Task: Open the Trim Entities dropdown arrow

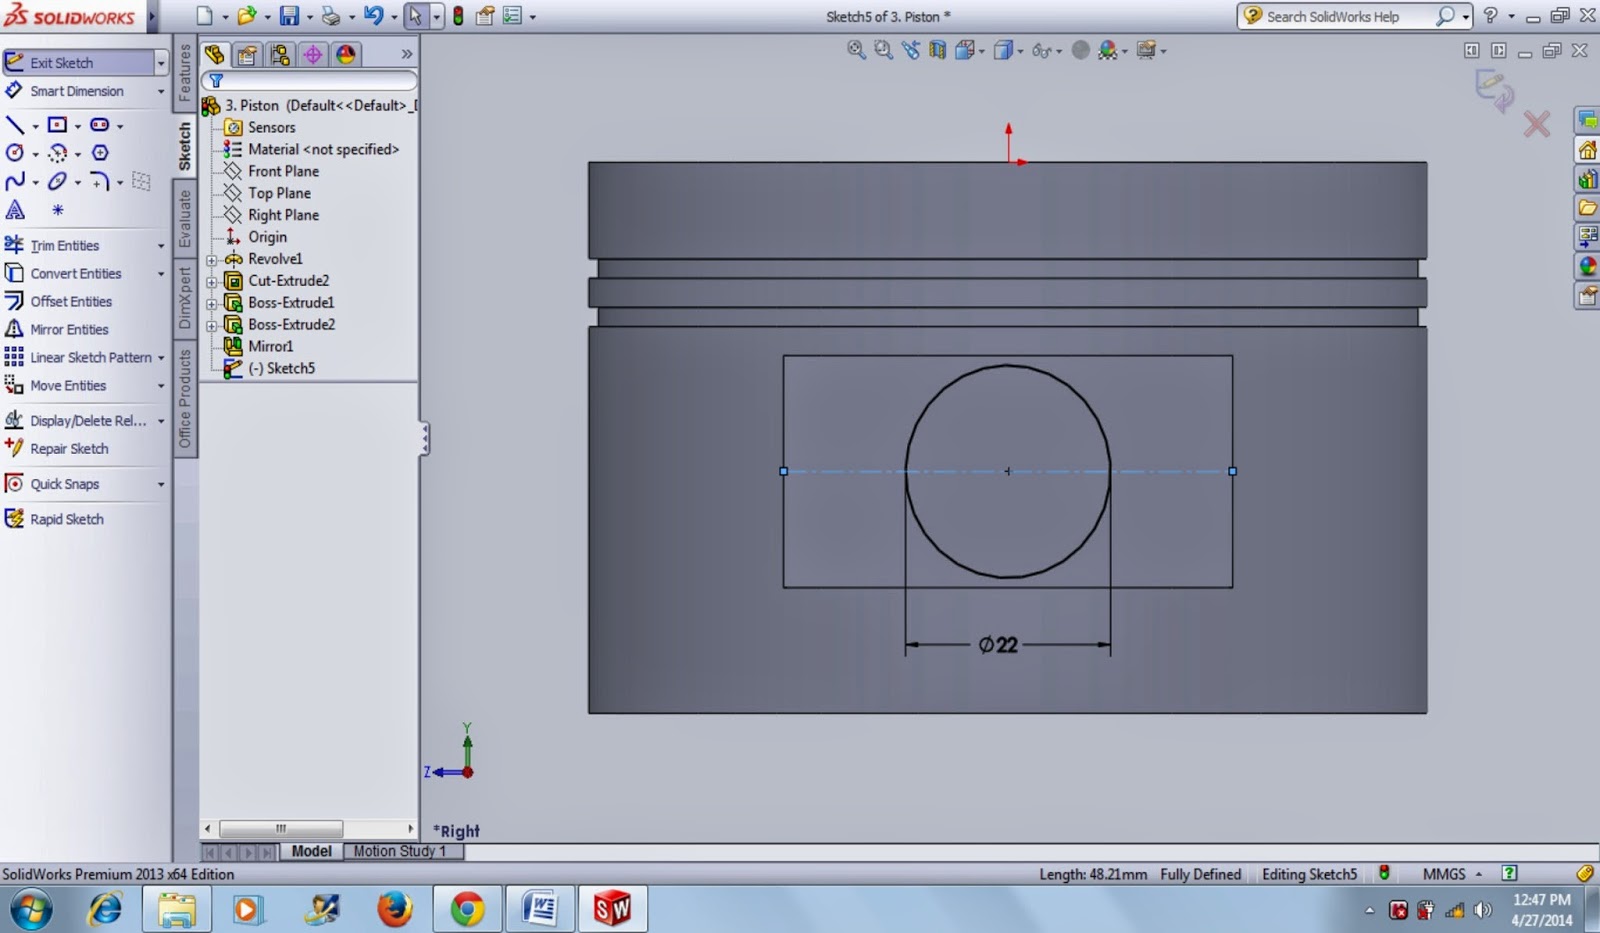Action: click(x=161, y=246)
